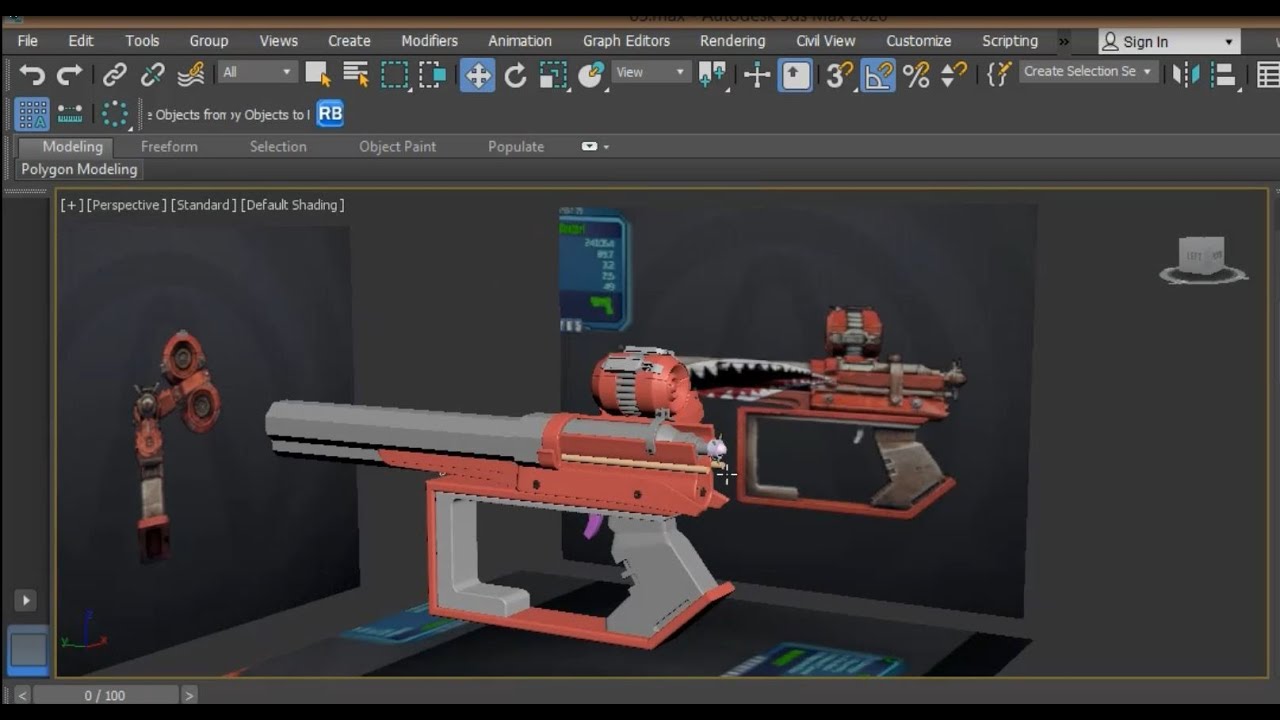Click the Align tool icon
Screen dimensions: 1280x720
pyautogui.click(x=1223, y=74)
